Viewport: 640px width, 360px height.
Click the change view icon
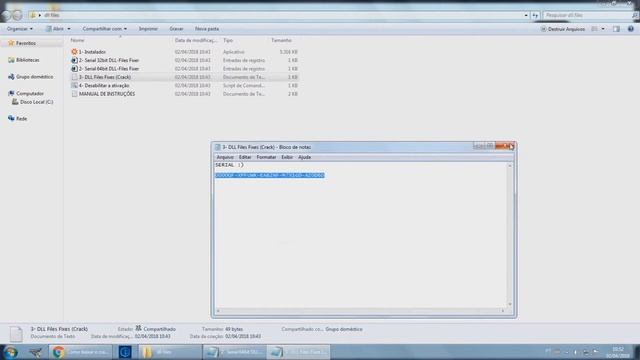[595, 29]
